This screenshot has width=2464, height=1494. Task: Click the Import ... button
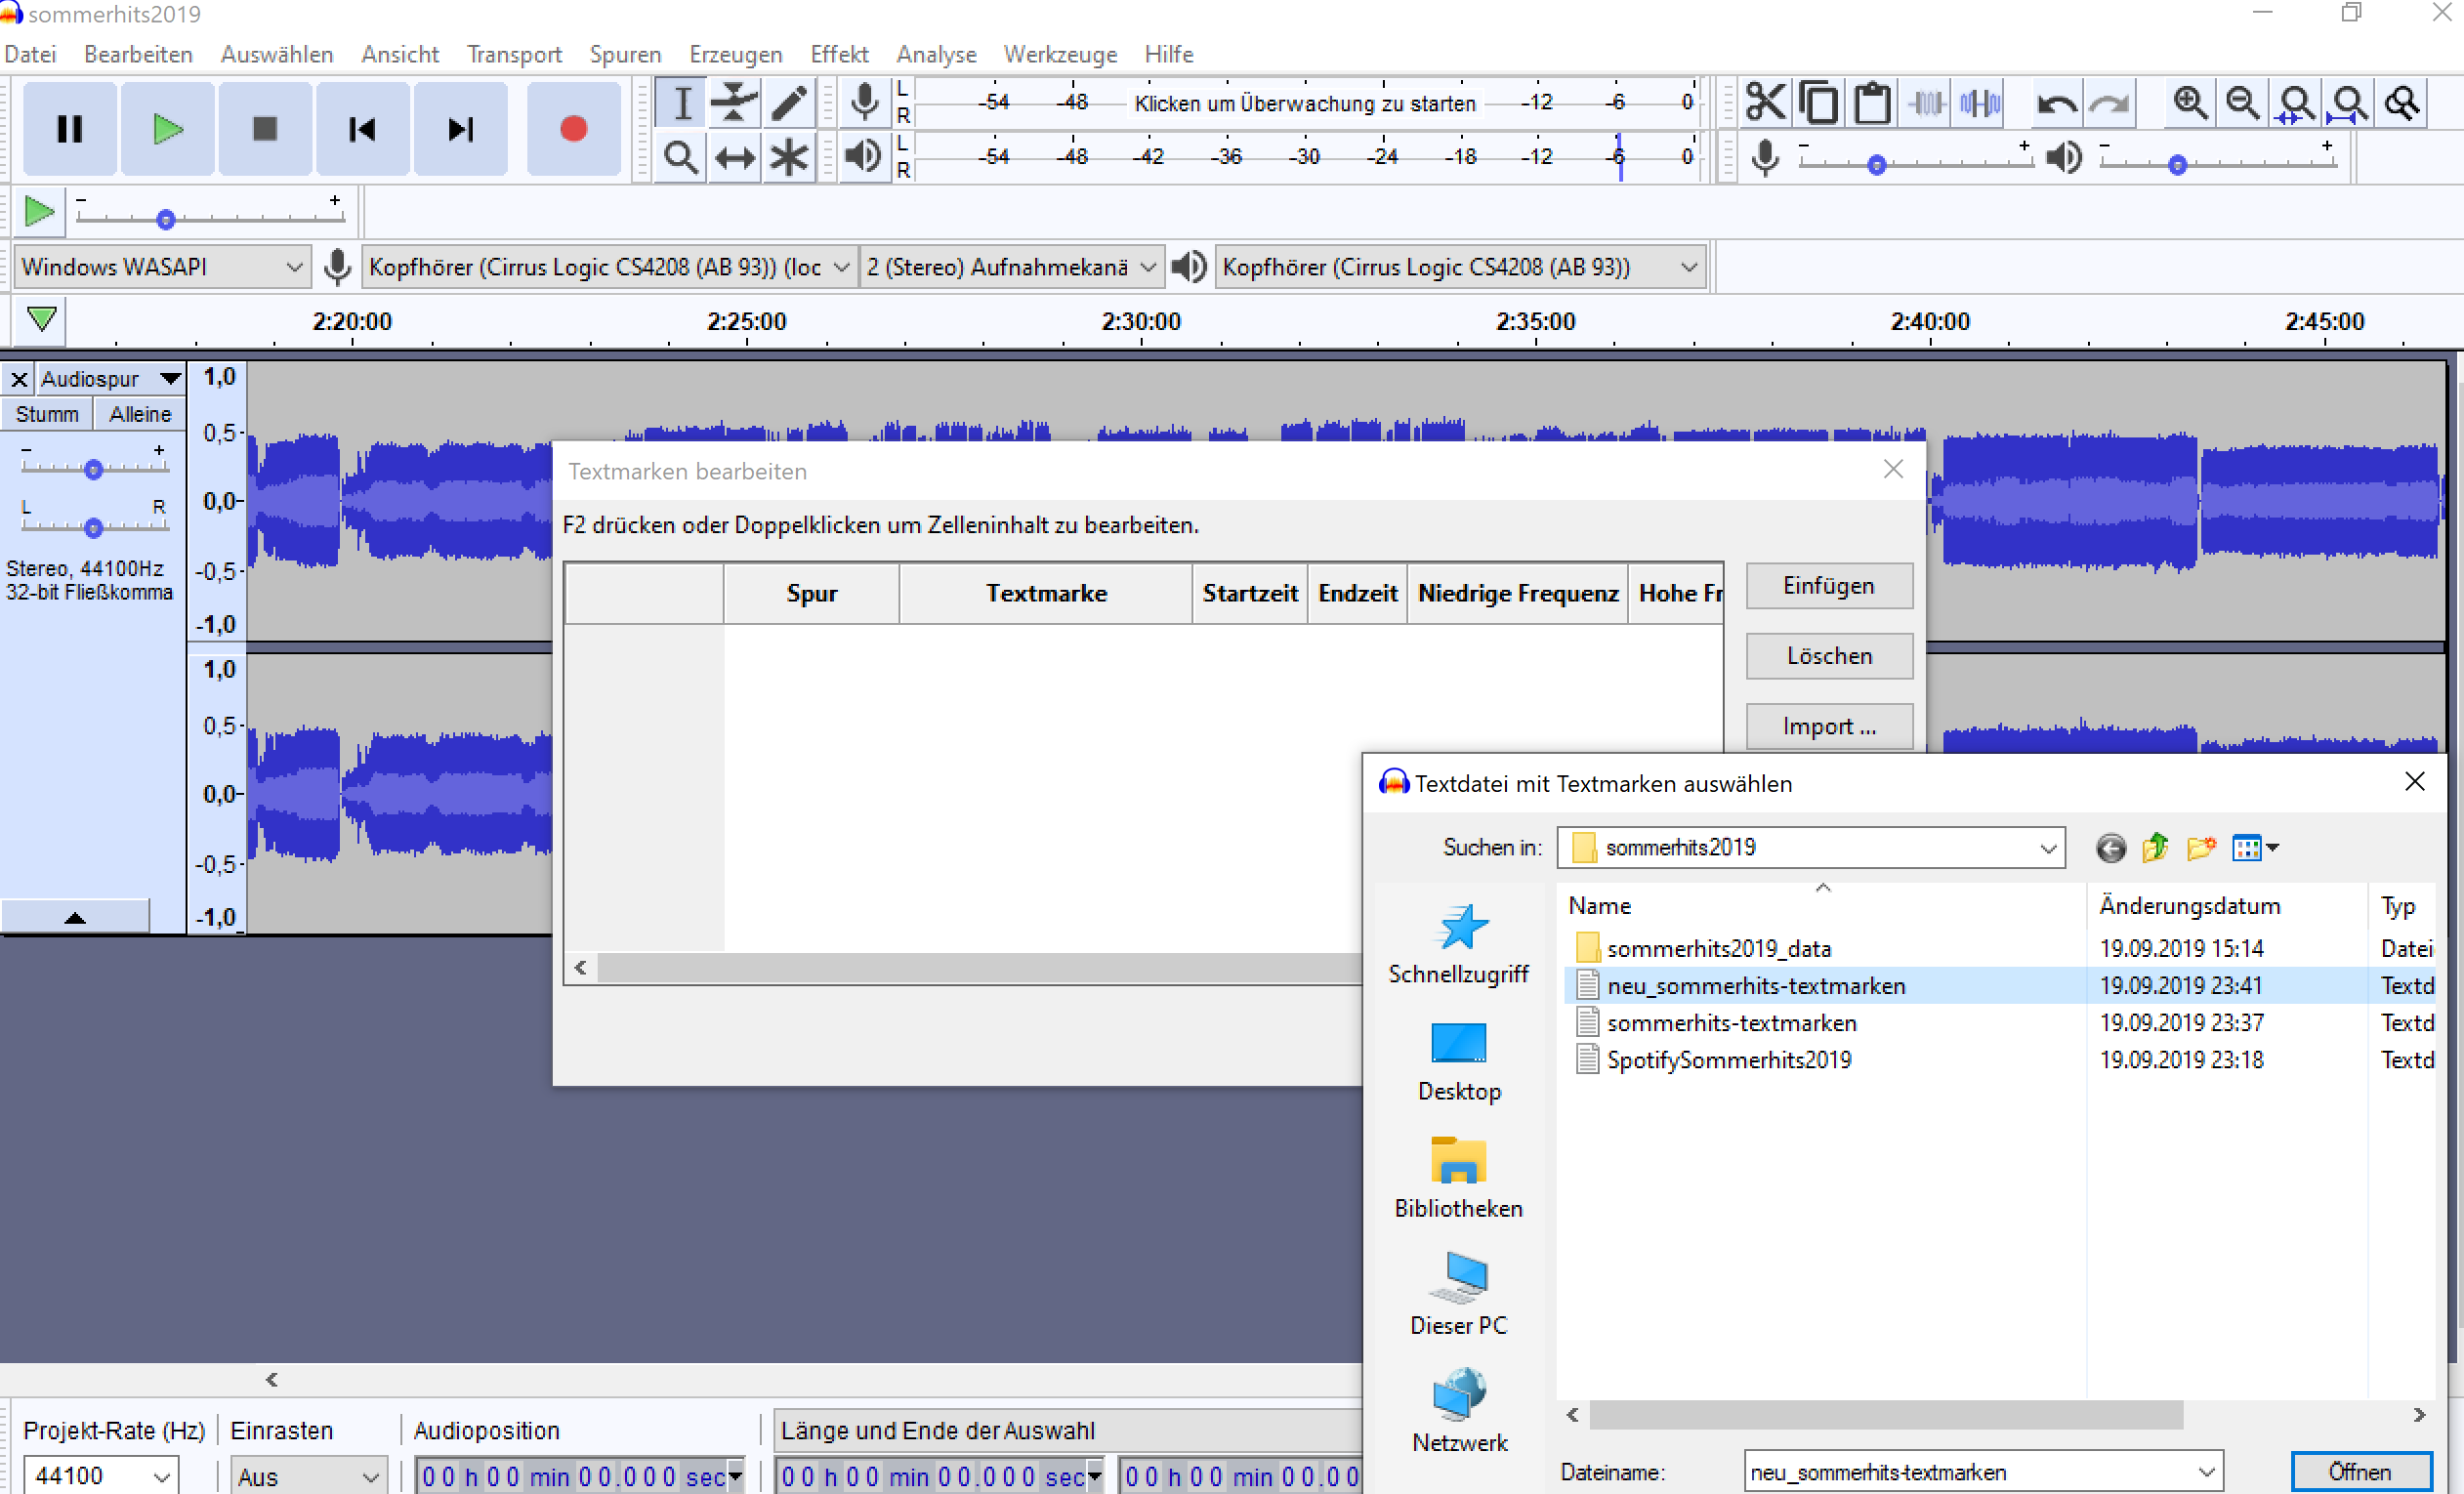tap(1829, 726)
